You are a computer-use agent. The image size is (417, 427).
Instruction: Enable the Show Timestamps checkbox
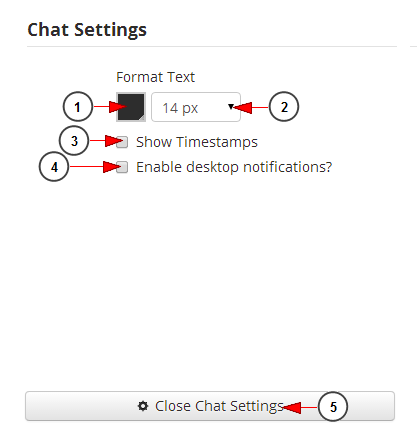[x=122, y=142]
